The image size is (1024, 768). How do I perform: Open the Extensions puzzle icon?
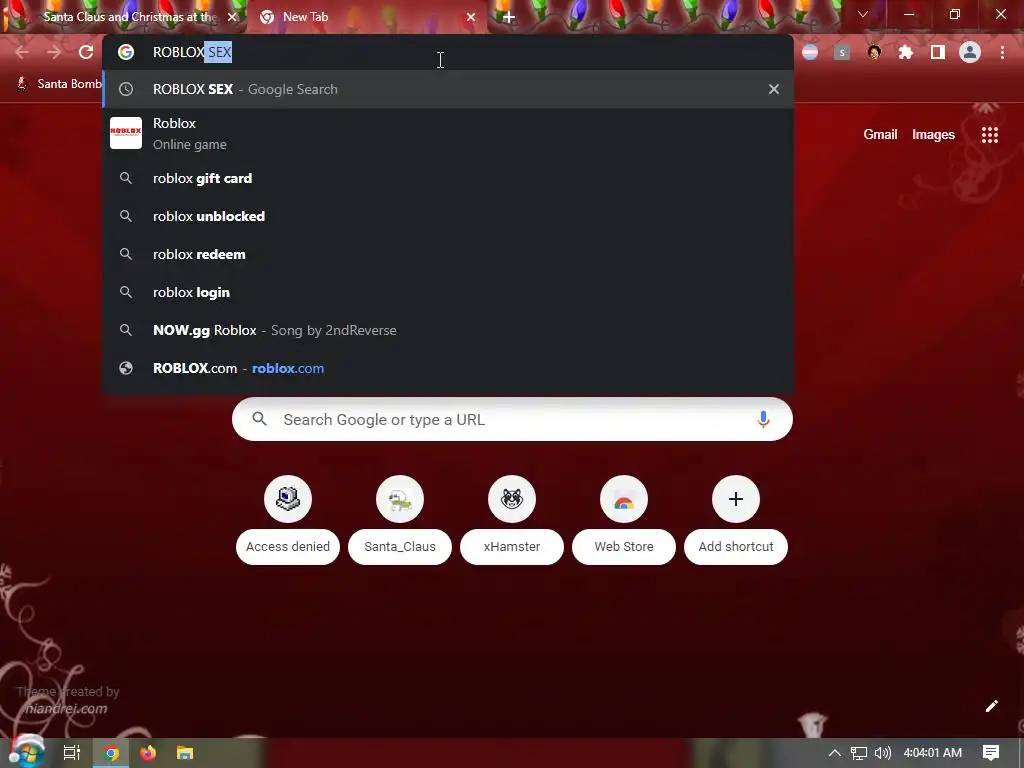pos(906,52)
